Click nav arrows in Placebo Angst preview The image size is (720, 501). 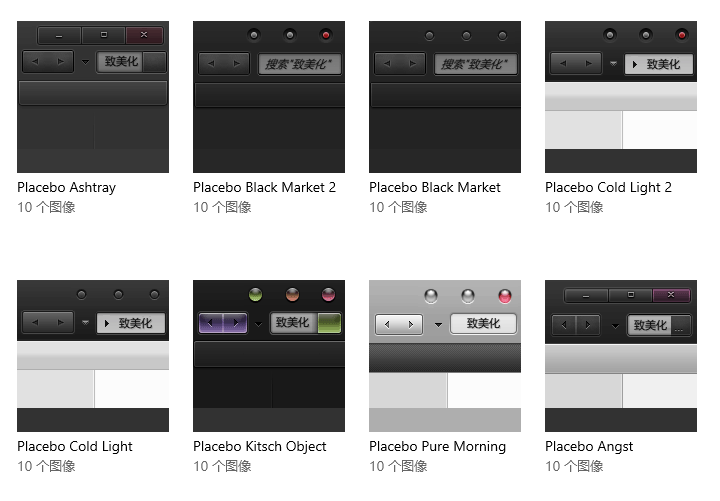[576, 325]
